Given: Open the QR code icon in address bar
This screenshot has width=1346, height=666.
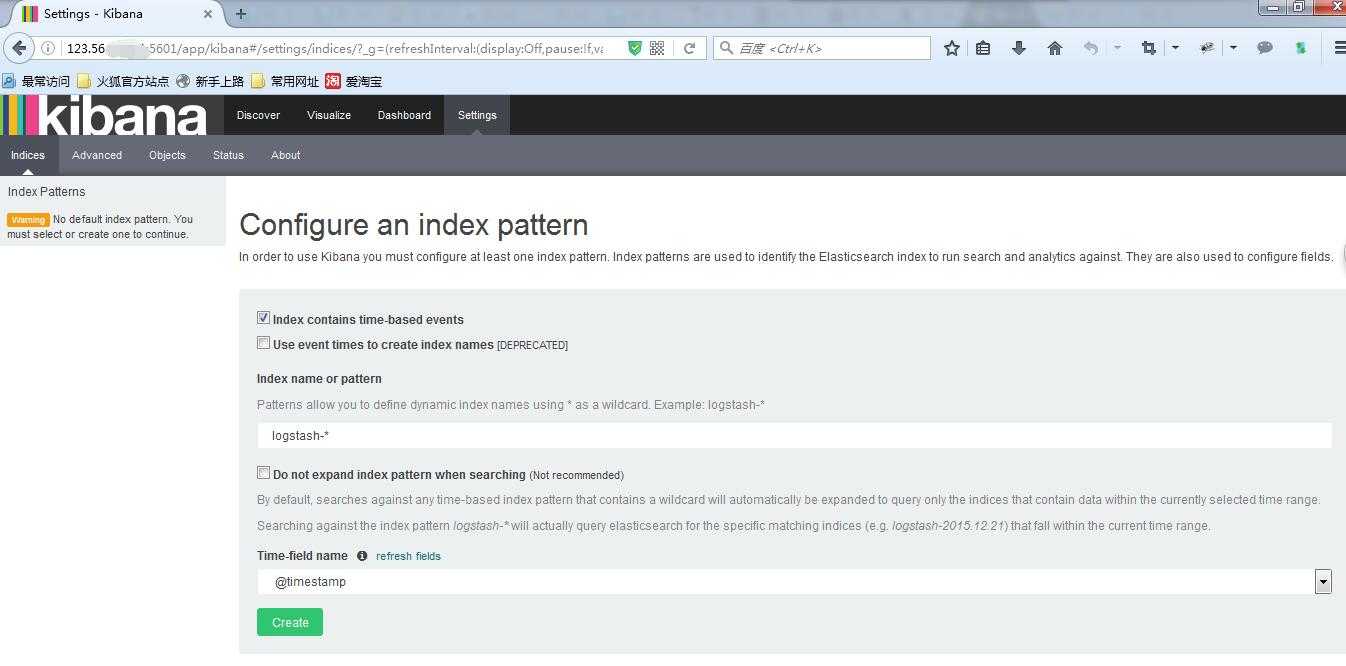Looking at the screenshot, I should [657, 48].
